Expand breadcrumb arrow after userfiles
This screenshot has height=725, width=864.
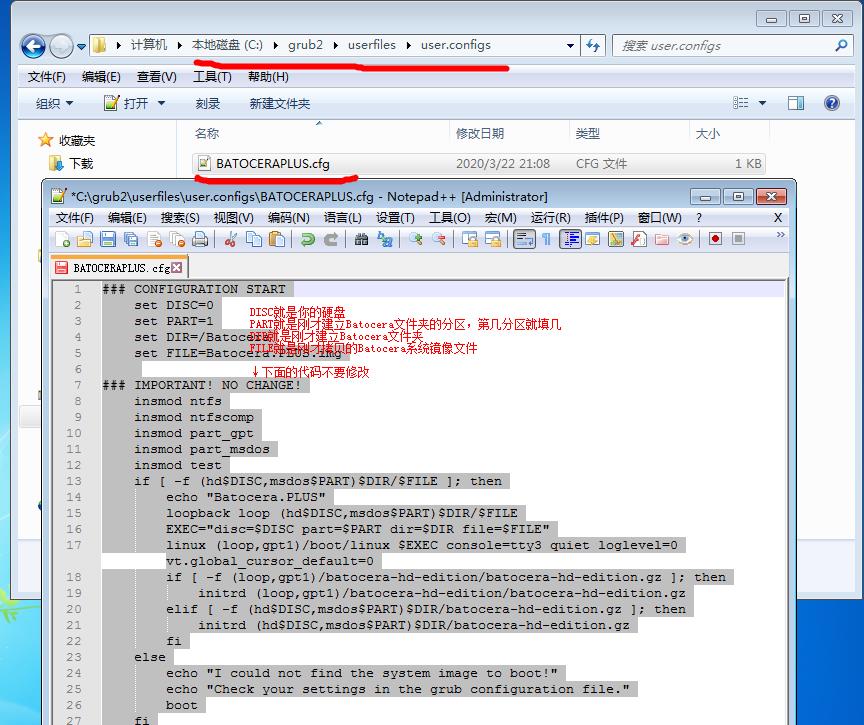pos(408,45)
